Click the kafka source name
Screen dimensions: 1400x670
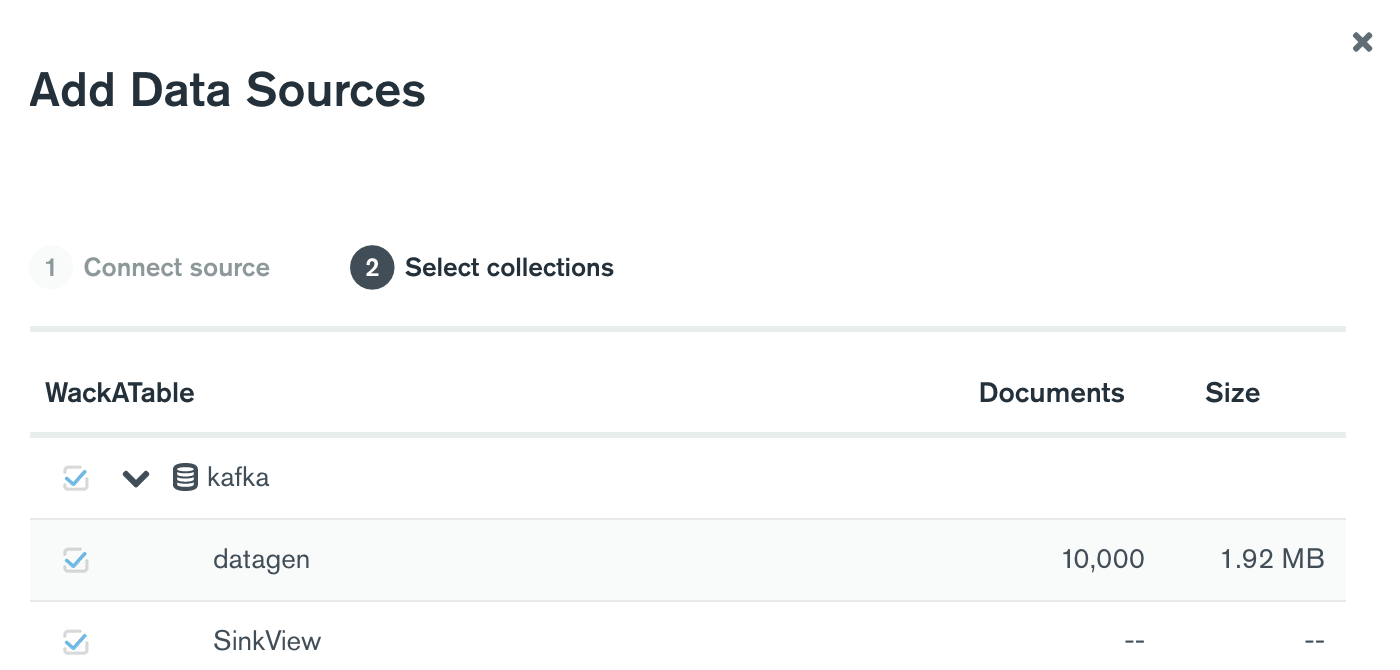tap(238, 477)
